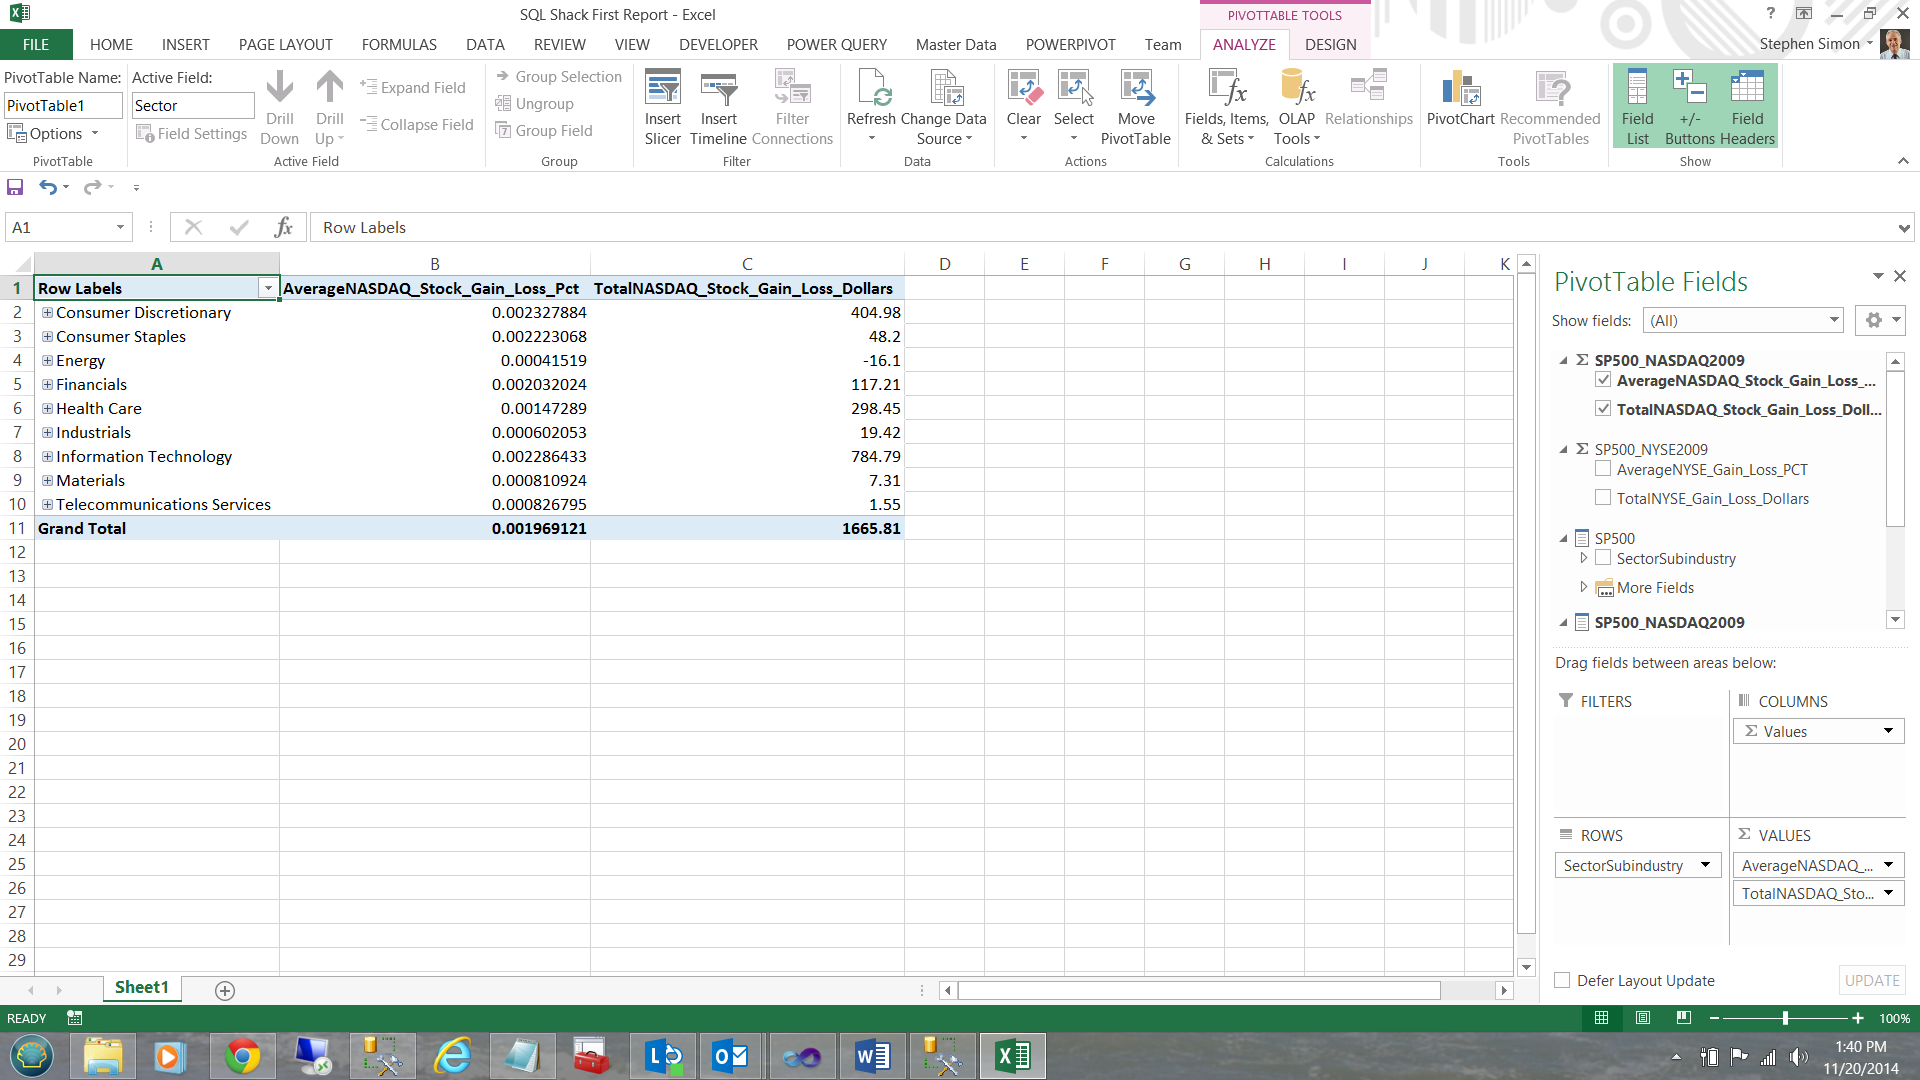
Task: Open Google Chrome from the taskbar
Action: (x=242, y=1056)
